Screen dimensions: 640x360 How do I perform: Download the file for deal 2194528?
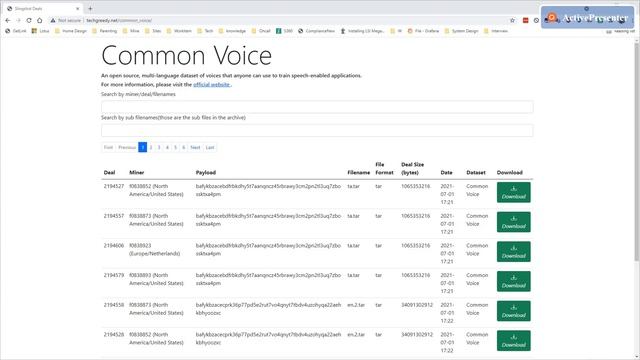point(513,340)
